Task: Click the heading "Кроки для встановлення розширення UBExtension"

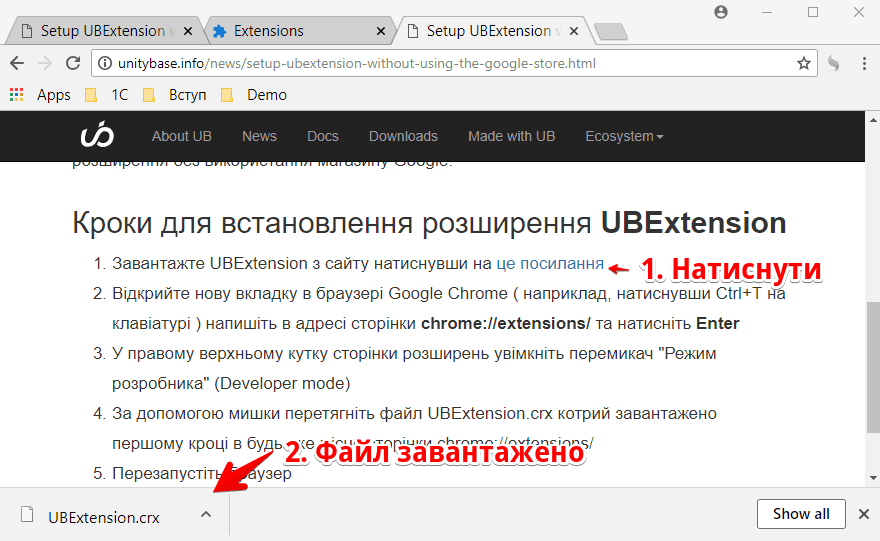Action: pos(429,223)
